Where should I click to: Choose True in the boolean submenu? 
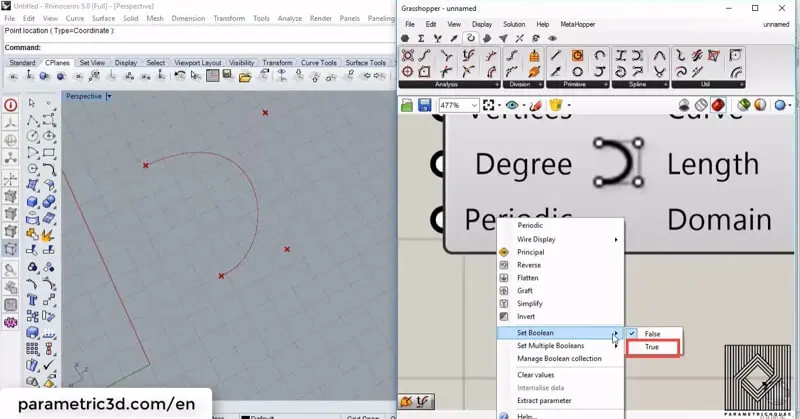coord(652,347)
